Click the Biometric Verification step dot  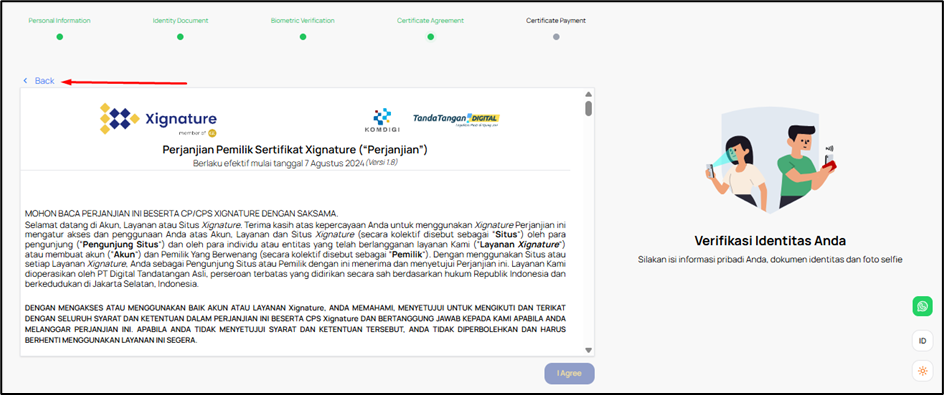303,37
